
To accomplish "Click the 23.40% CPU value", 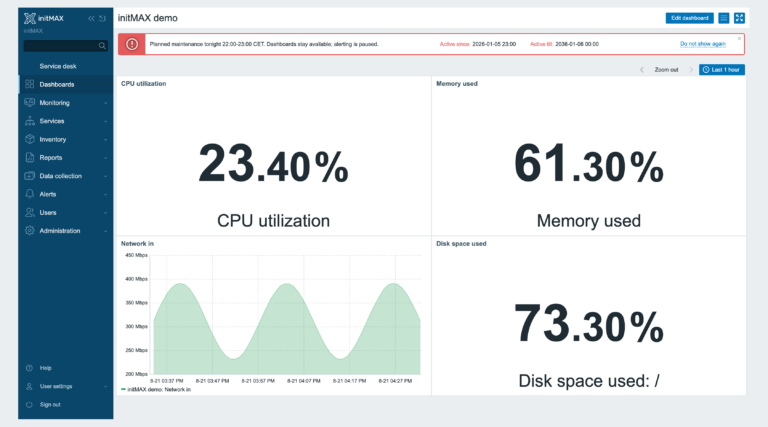I will (273, 164).
